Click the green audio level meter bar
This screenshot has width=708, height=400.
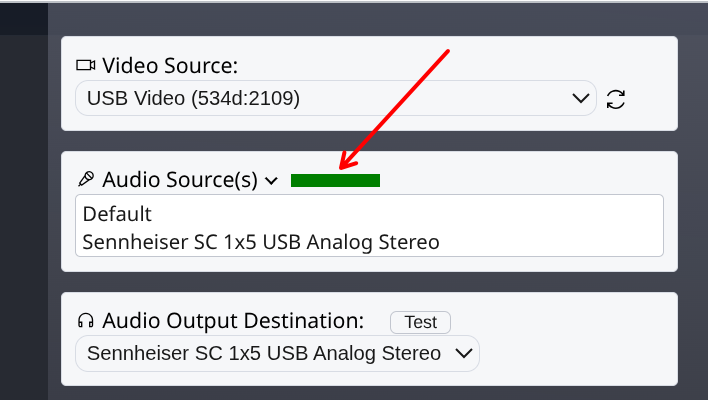click(x=335, y=180)
